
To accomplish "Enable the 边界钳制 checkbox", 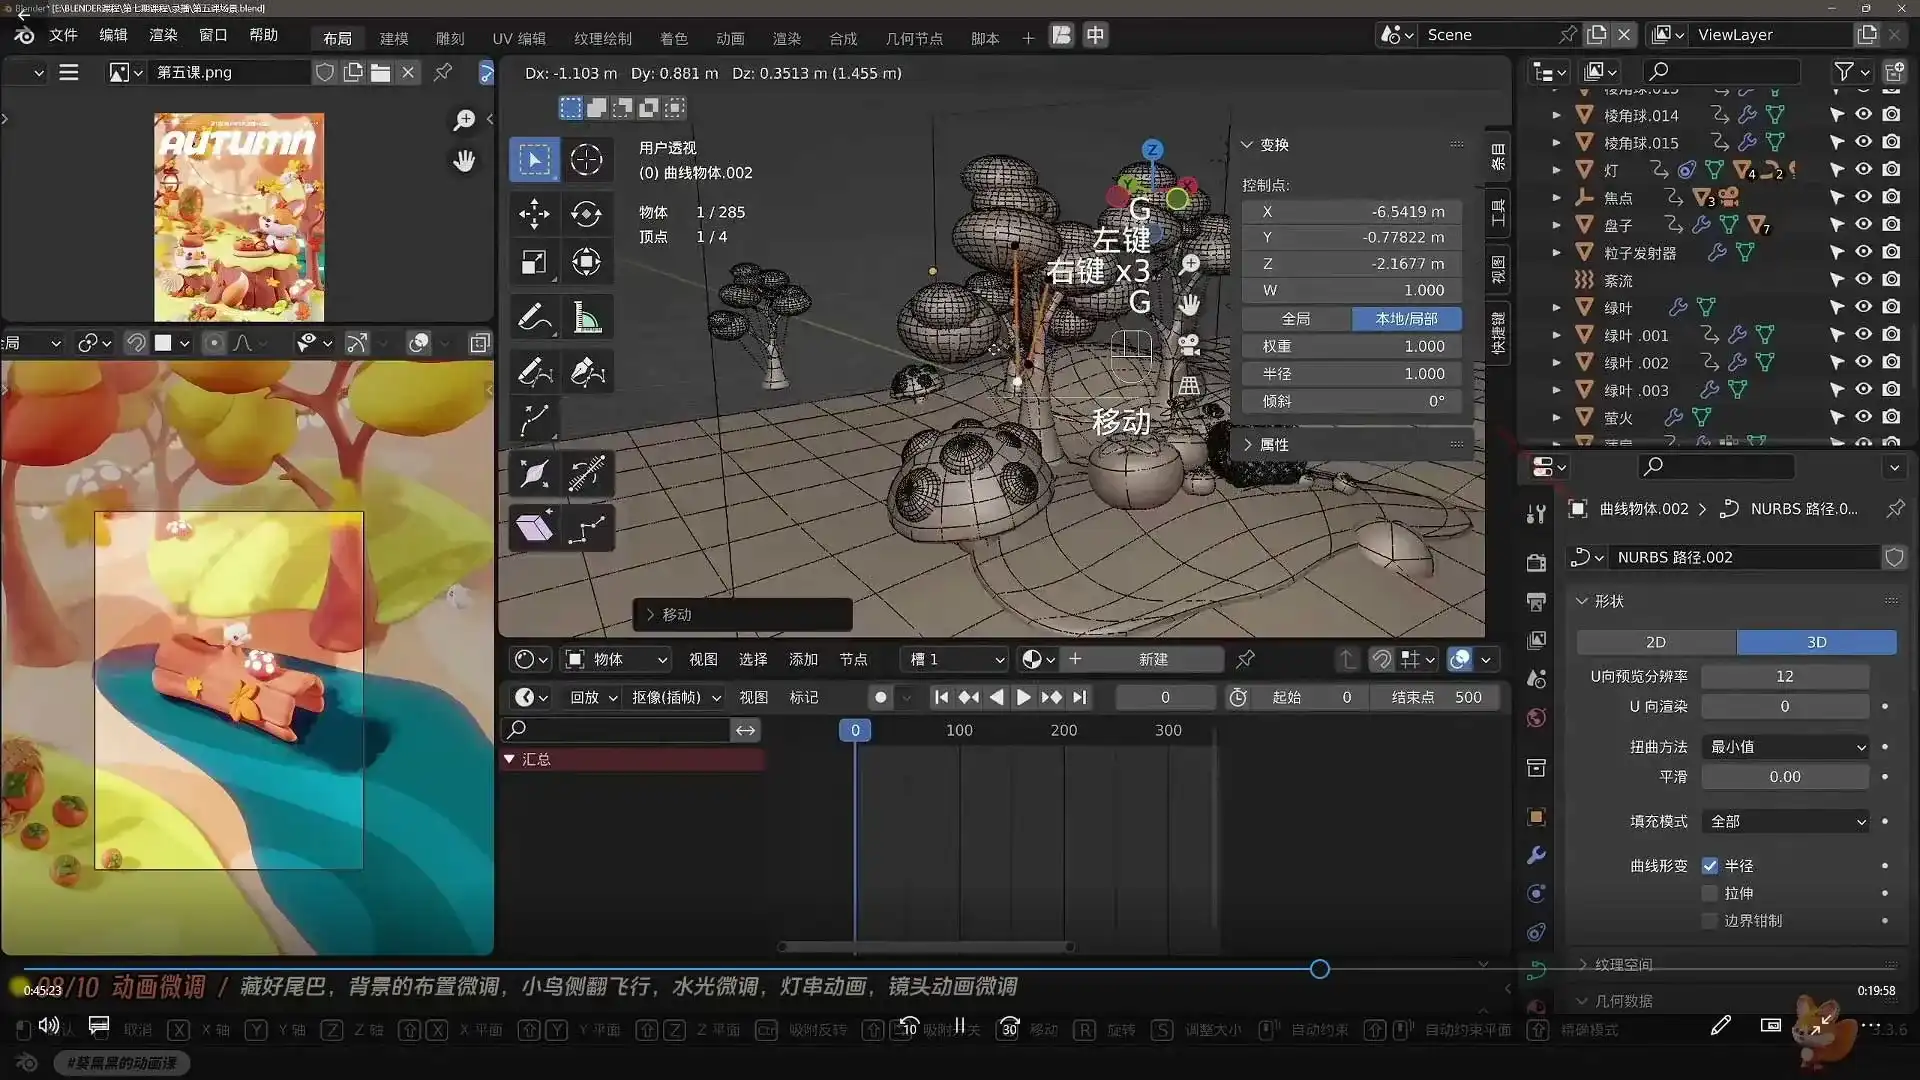I will (1711, 921).
